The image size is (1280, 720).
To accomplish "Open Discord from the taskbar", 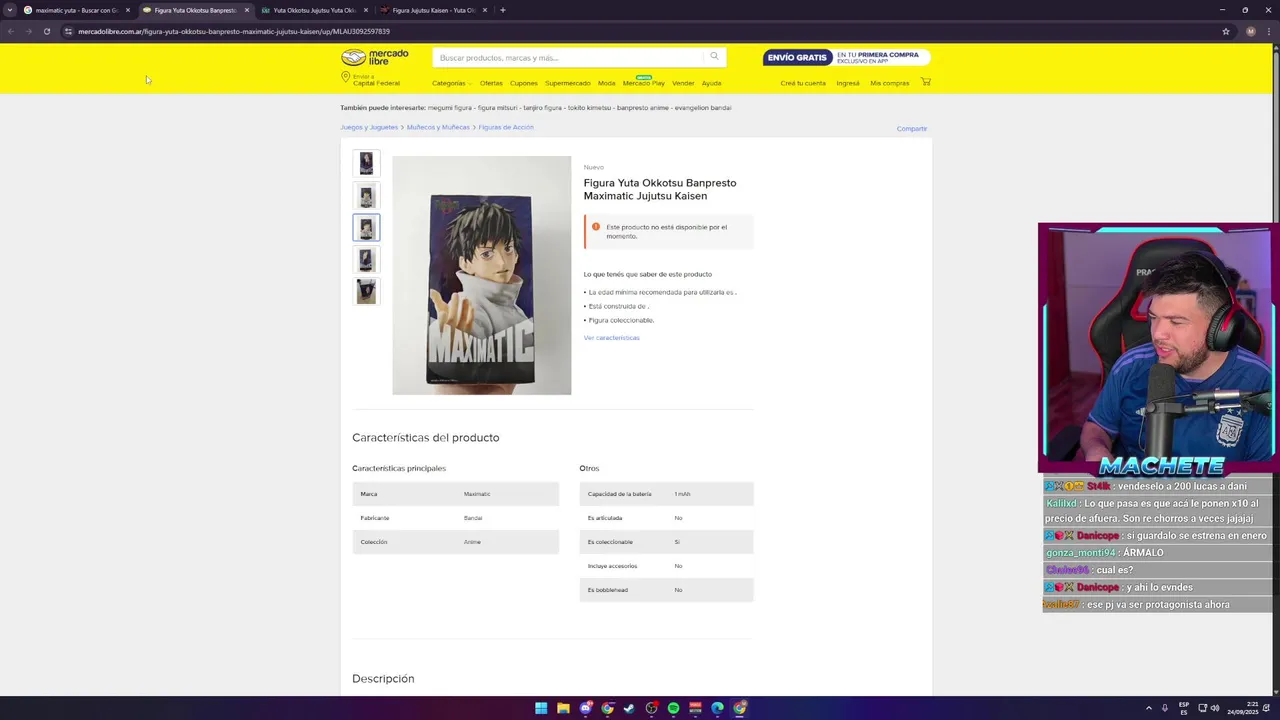I will click(x=585, y=708).
